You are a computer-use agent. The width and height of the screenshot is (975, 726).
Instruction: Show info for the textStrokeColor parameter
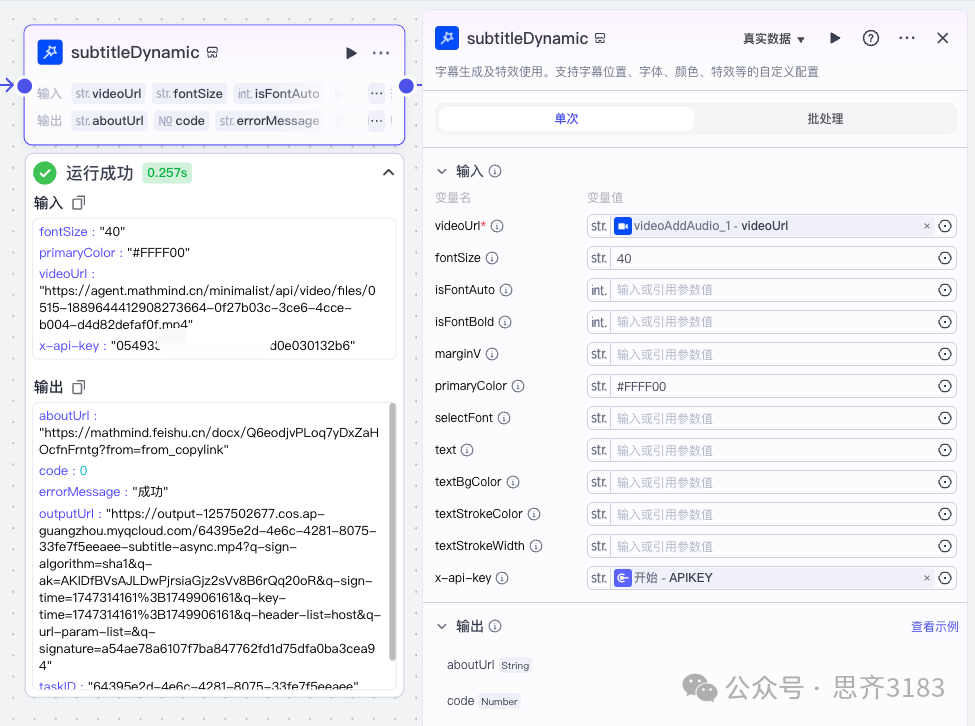534,514
